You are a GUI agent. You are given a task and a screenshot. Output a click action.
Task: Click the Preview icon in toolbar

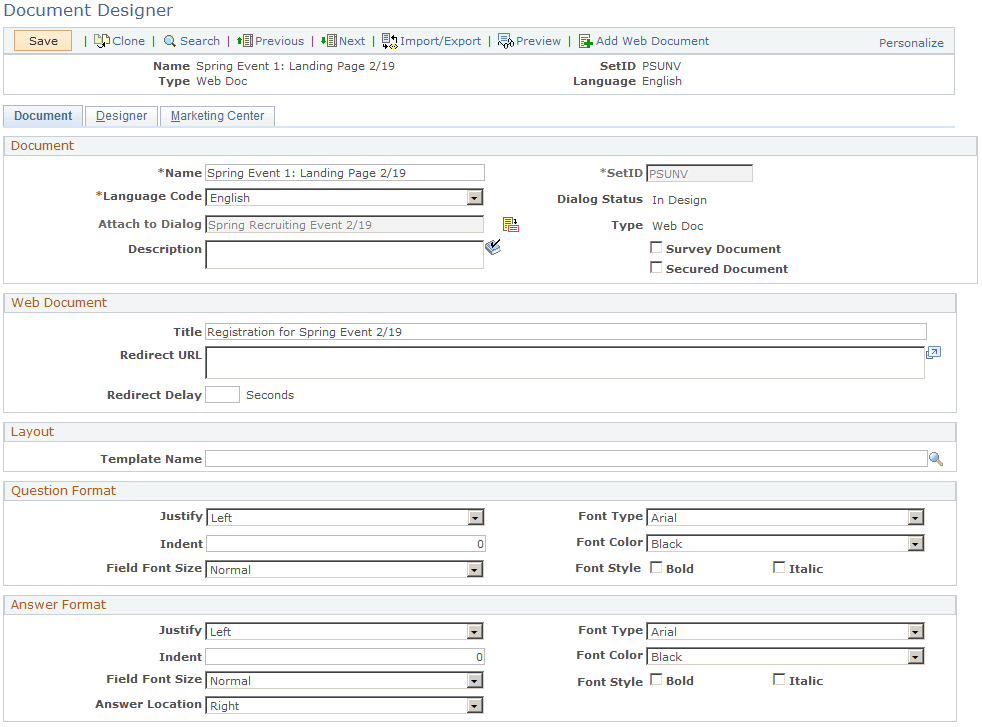pos(505,41)
